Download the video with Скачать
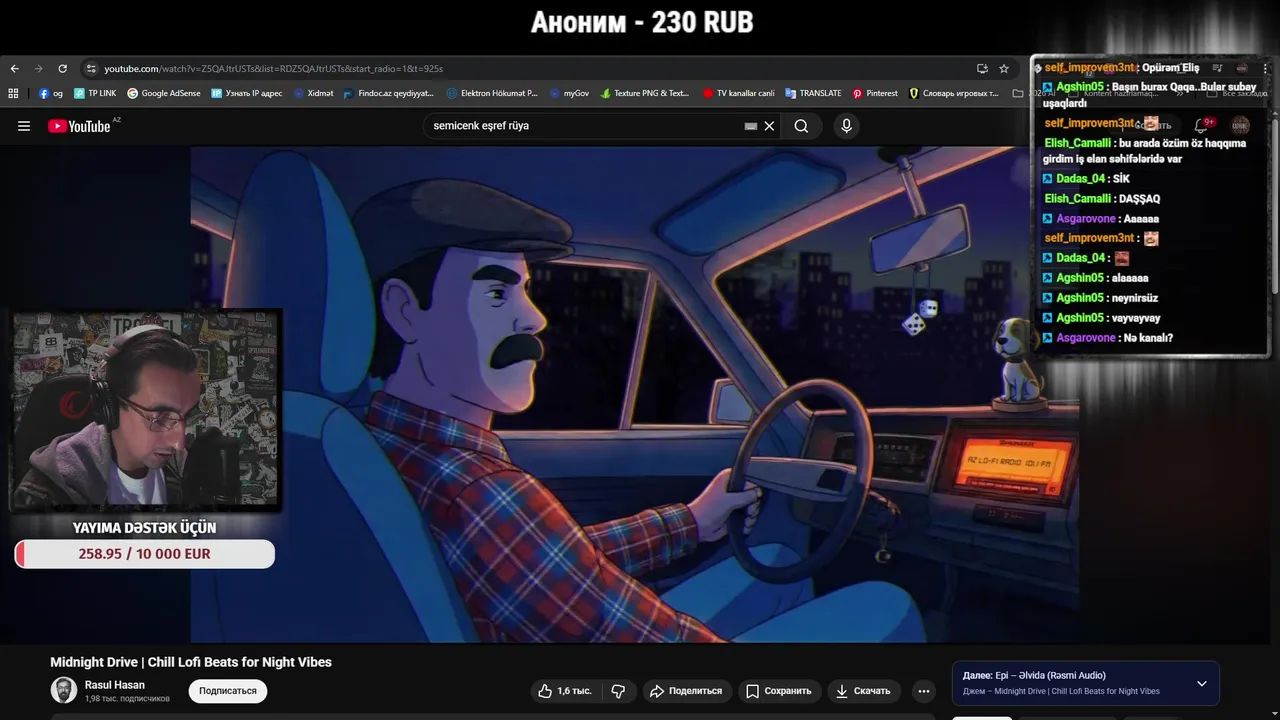 863,691
